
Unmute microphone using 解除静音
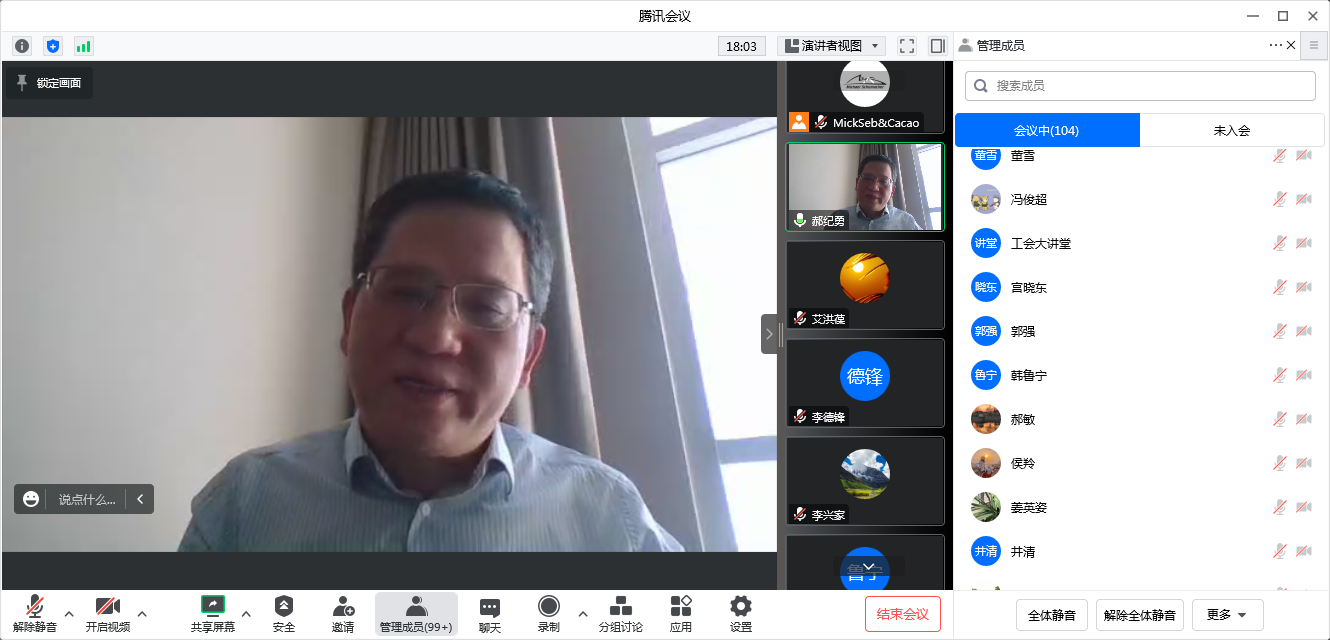35,613
